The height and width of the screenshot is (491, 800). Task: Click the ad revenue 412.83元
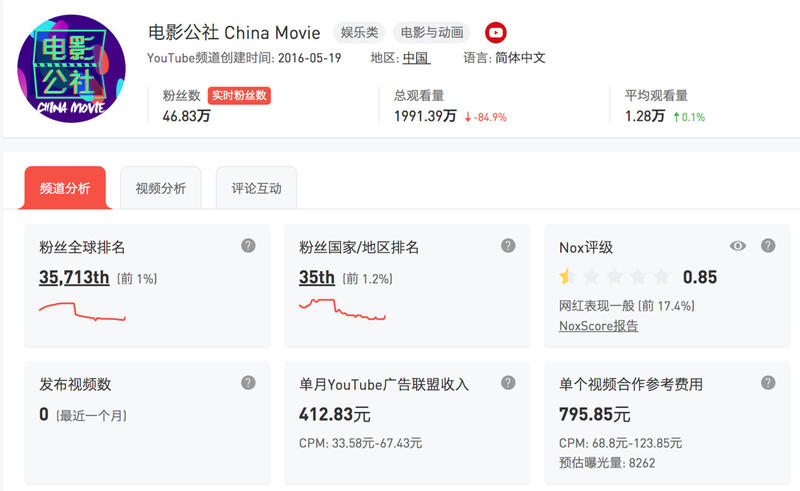pyautogui.click(x=335, y=414)
